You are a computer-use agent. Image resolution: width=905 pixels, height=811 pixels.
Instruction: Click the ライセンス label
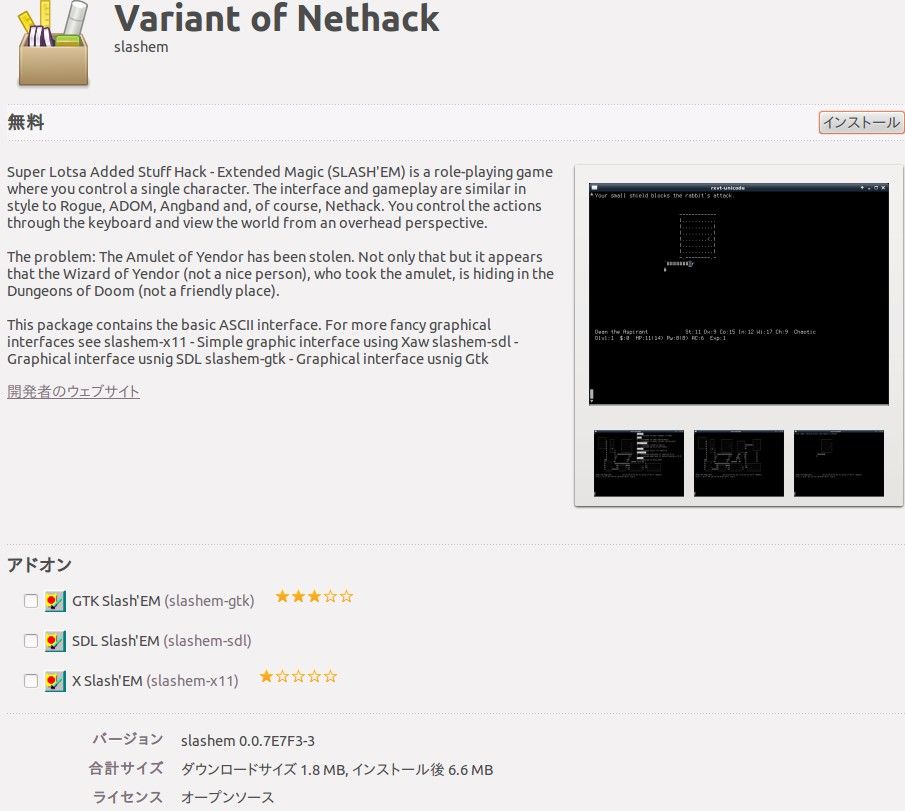(128, 797)
